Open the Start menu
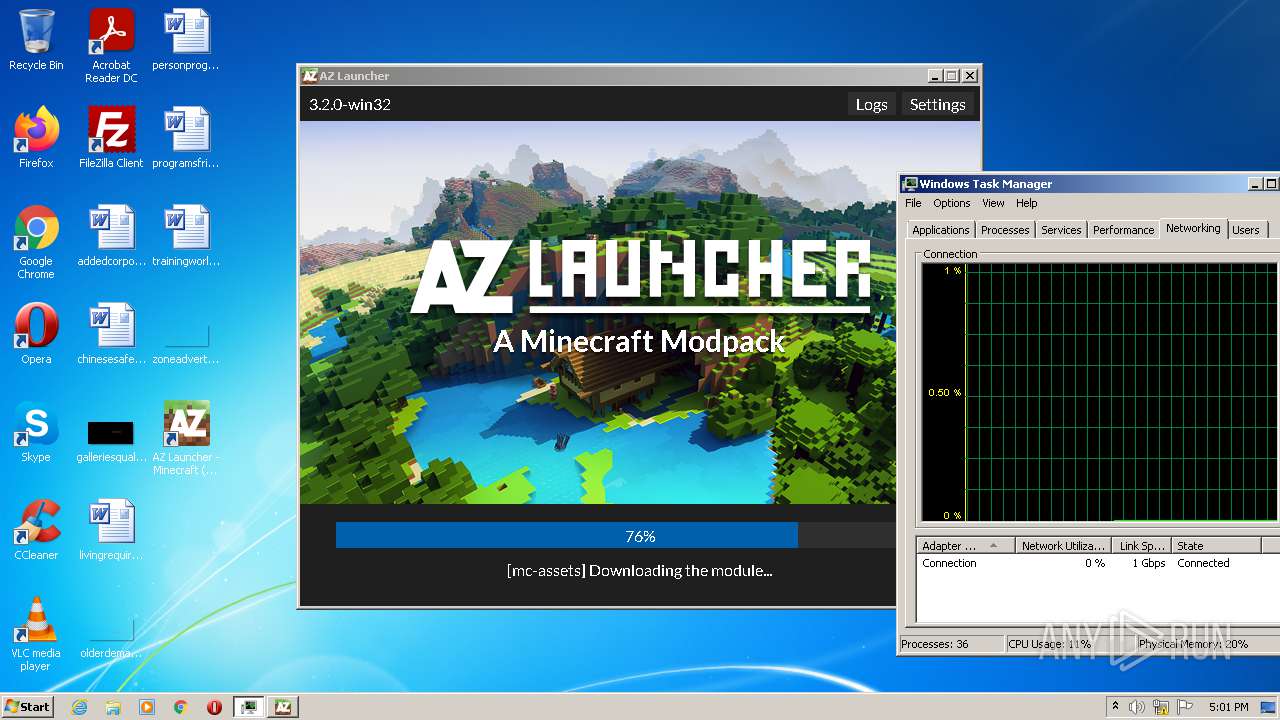The width and height of the screenshot is (1280, 720). [x=27, y=707]
